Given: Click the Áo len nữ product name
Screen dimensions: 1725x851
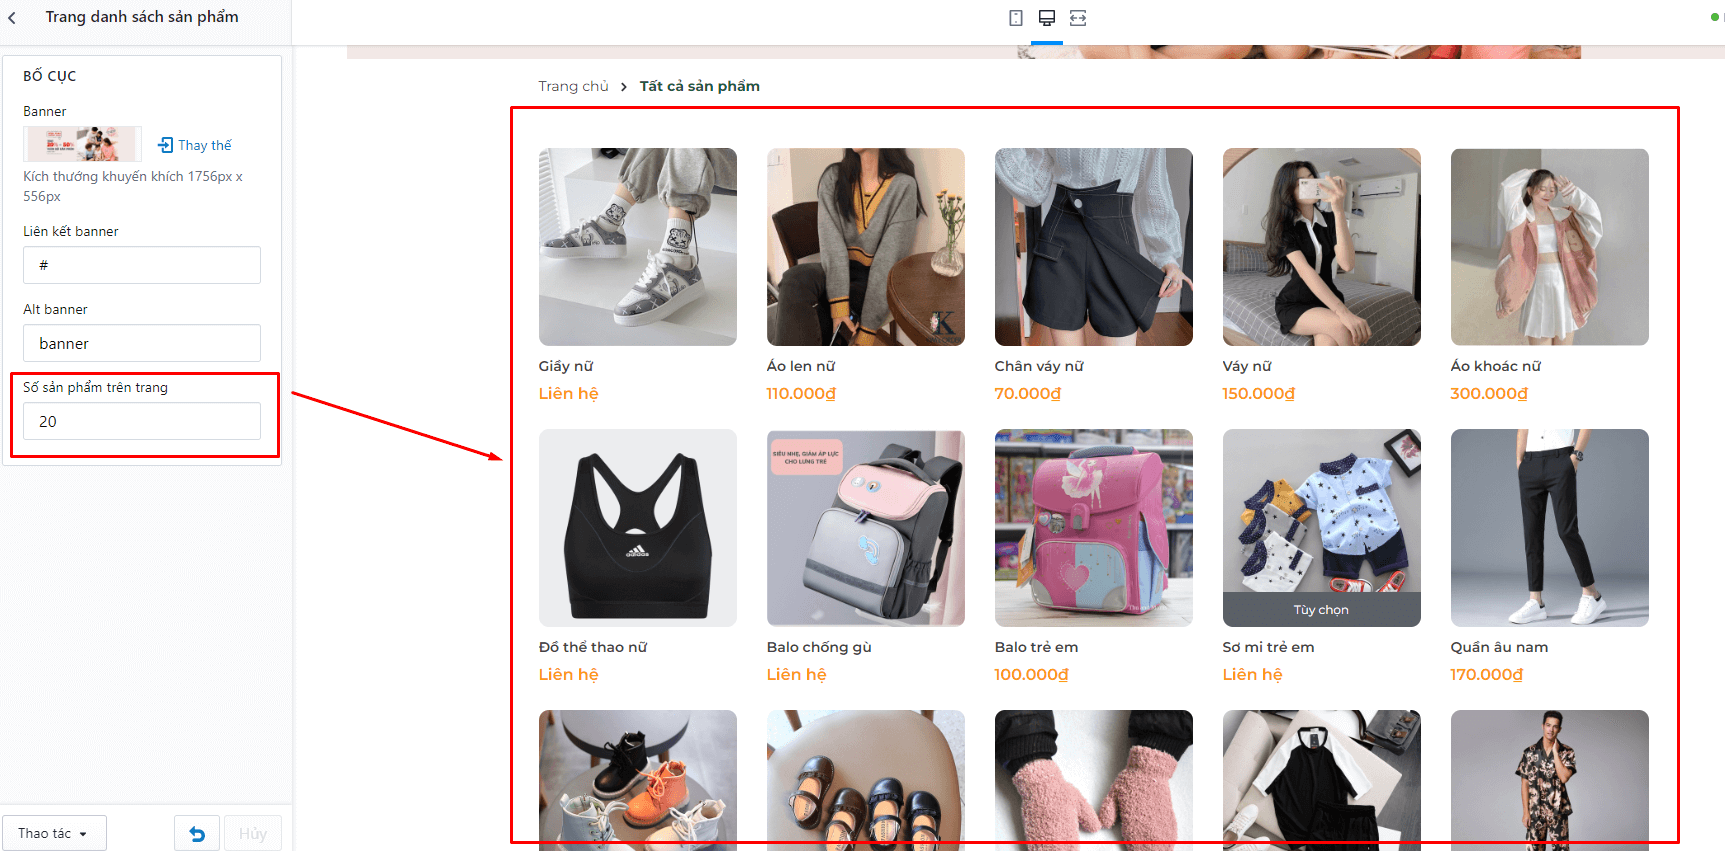Looking at the screenshot, I should (801, 366).
